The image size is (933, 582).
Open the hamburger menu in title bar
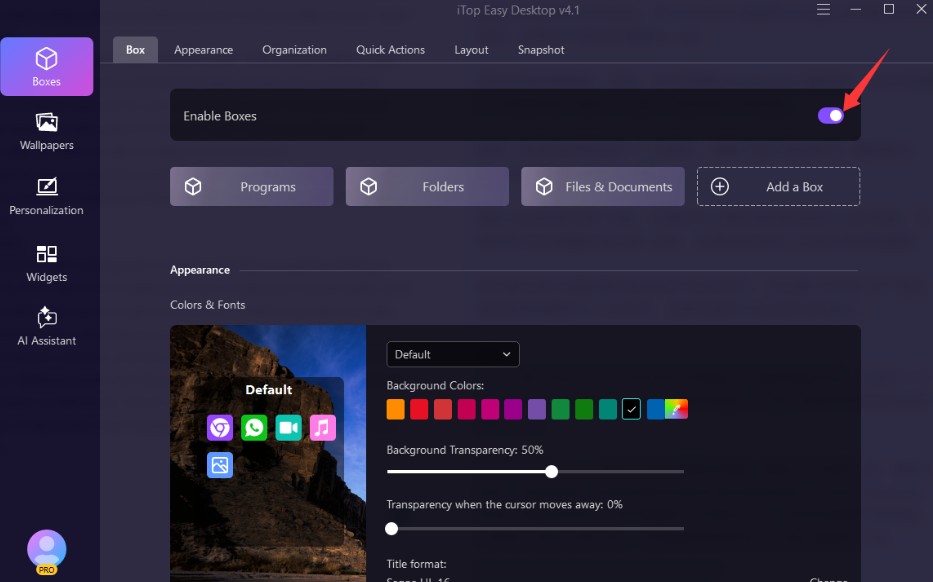[823, 10]
